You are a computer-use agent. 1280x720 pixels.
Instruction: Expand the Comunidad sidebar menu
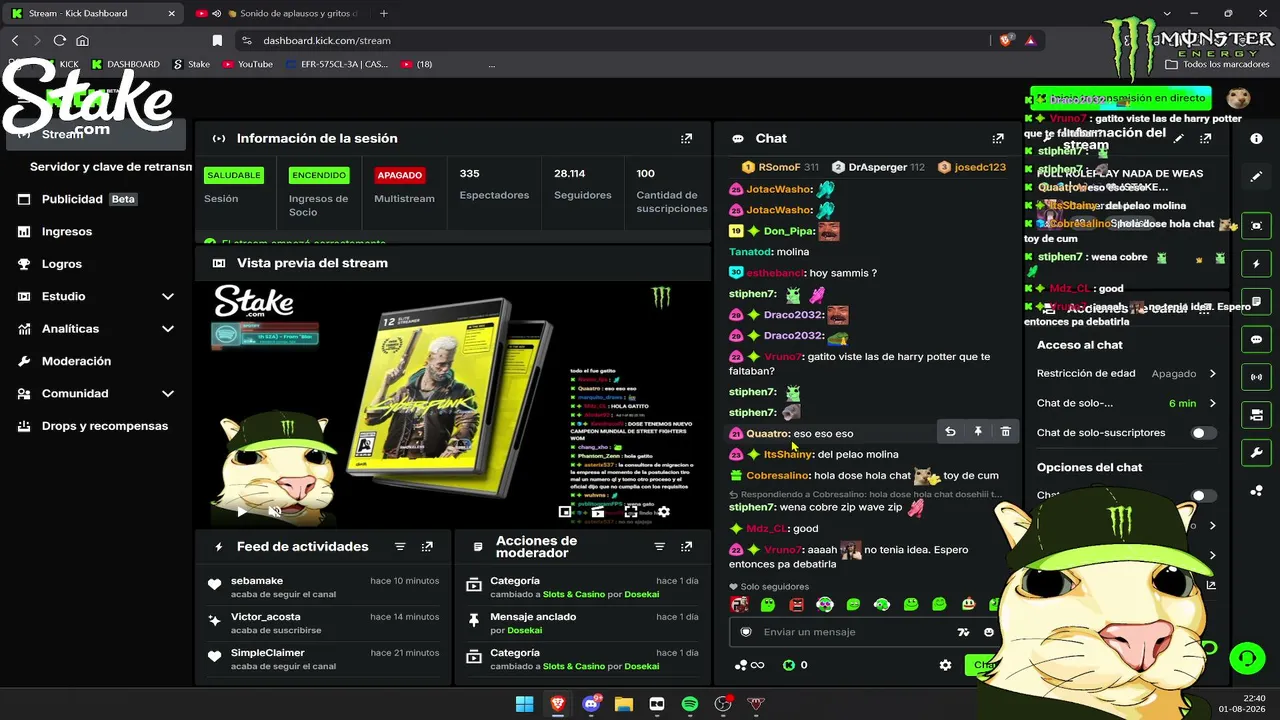point(168,394)
